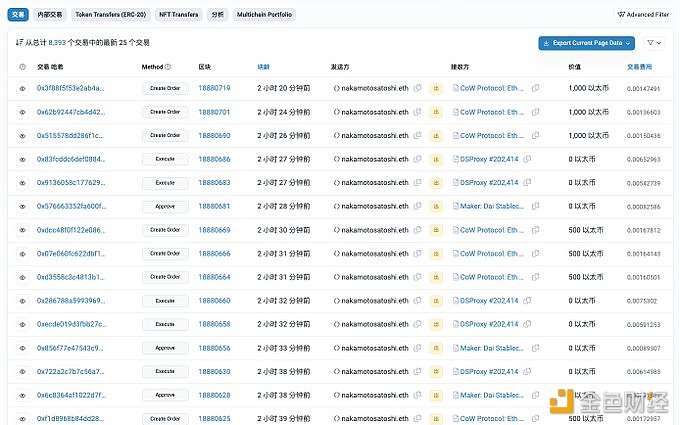Screen dimensions: 680x425
Task: Click OUT badge in block 18880669 row
Action: (436, 230)
